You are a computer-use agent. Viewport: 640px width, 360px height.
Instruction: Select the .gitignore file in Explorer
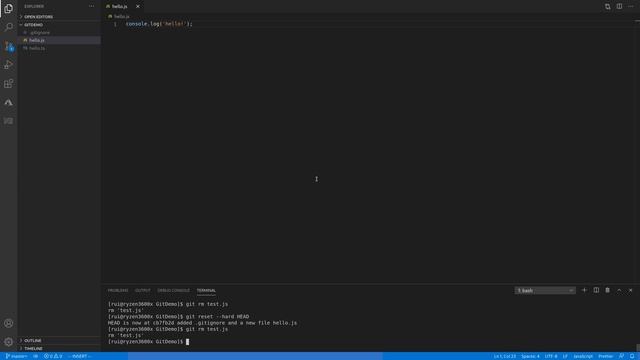[59, 32]
